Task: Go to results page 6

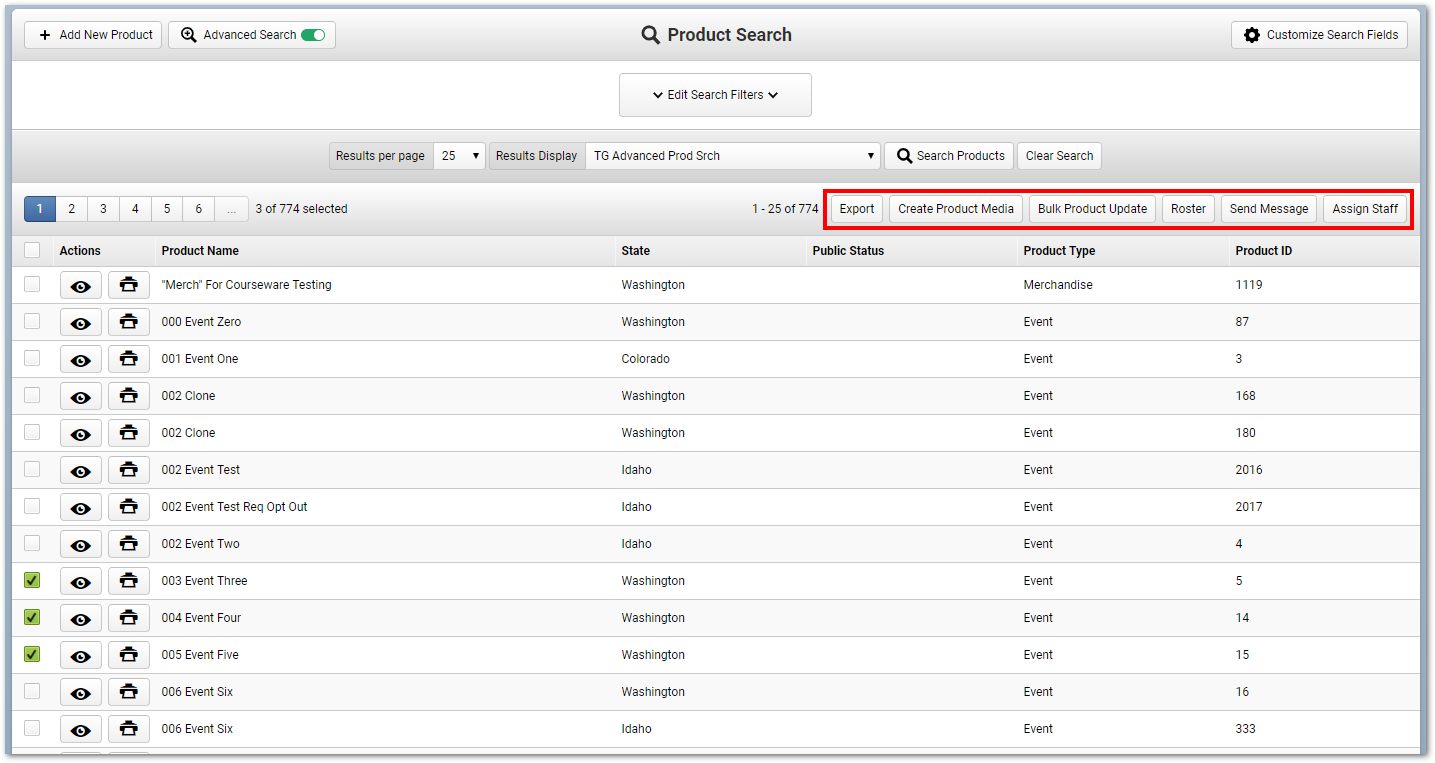Action: tap(199, 209)
